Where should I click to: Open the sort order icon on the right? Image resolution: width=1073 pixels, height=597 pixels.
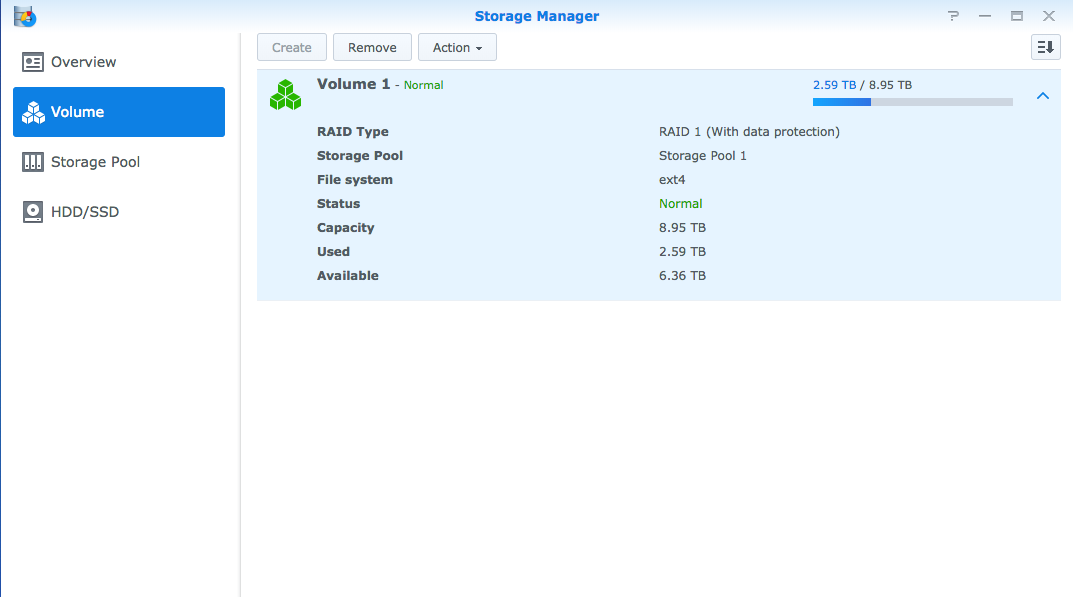tap(1045, 46)
